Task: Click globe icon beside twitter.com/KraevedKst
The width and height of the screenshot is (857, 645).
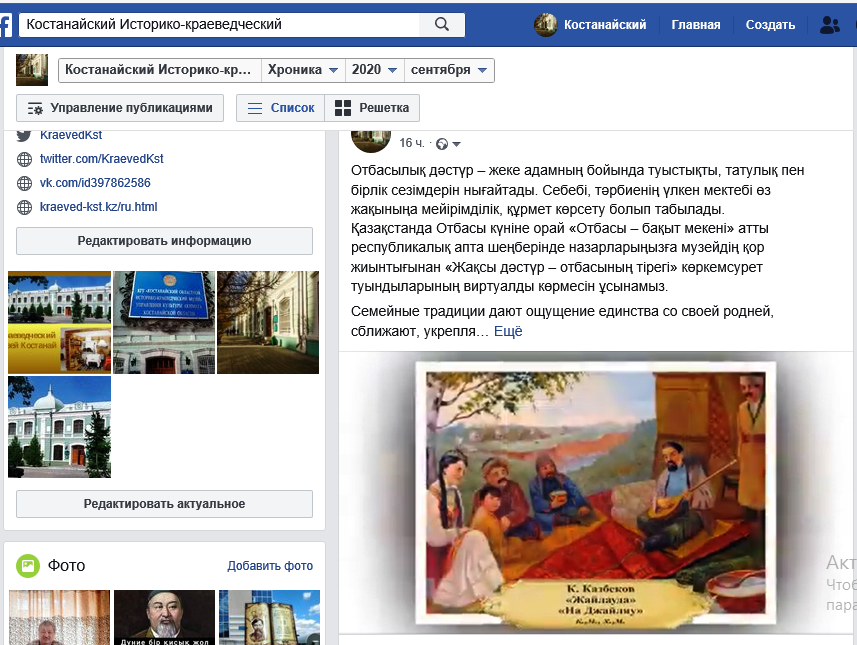Action: point(25,159)
